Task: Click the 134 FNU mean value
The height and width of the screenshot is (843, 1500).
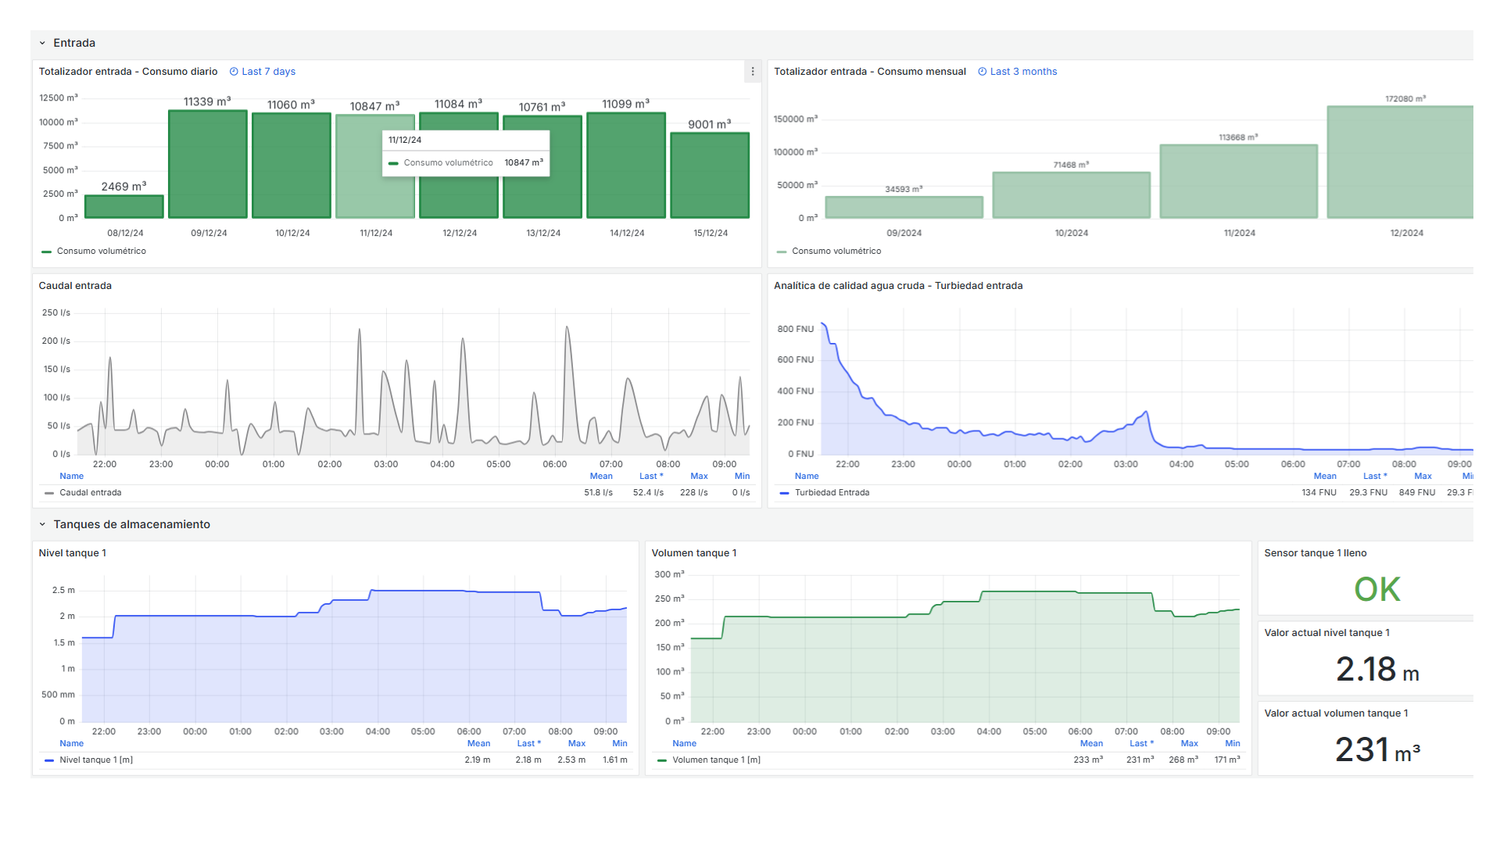Action: click(x=1319, y=493)
